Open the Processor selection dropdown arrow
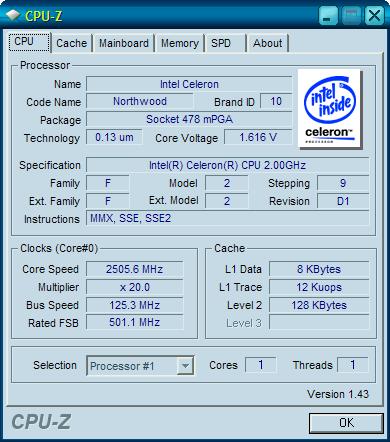Image resolution: width=390 pixels, height=442 pixels. tap(185, 366)
